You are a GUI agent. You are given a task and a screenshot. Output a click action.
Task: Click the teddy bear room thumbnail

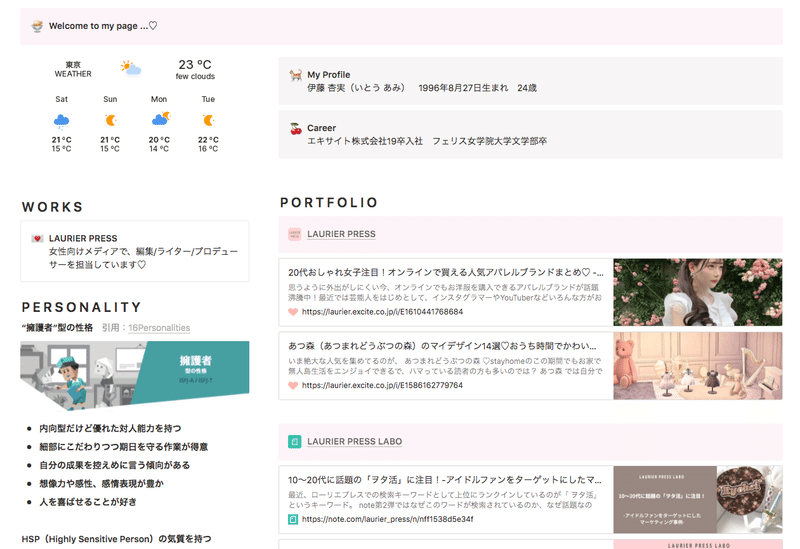697,366
